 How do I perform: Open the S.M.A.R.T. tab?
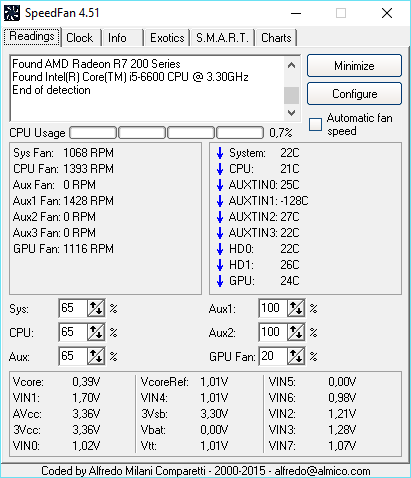tap(222, 38)
